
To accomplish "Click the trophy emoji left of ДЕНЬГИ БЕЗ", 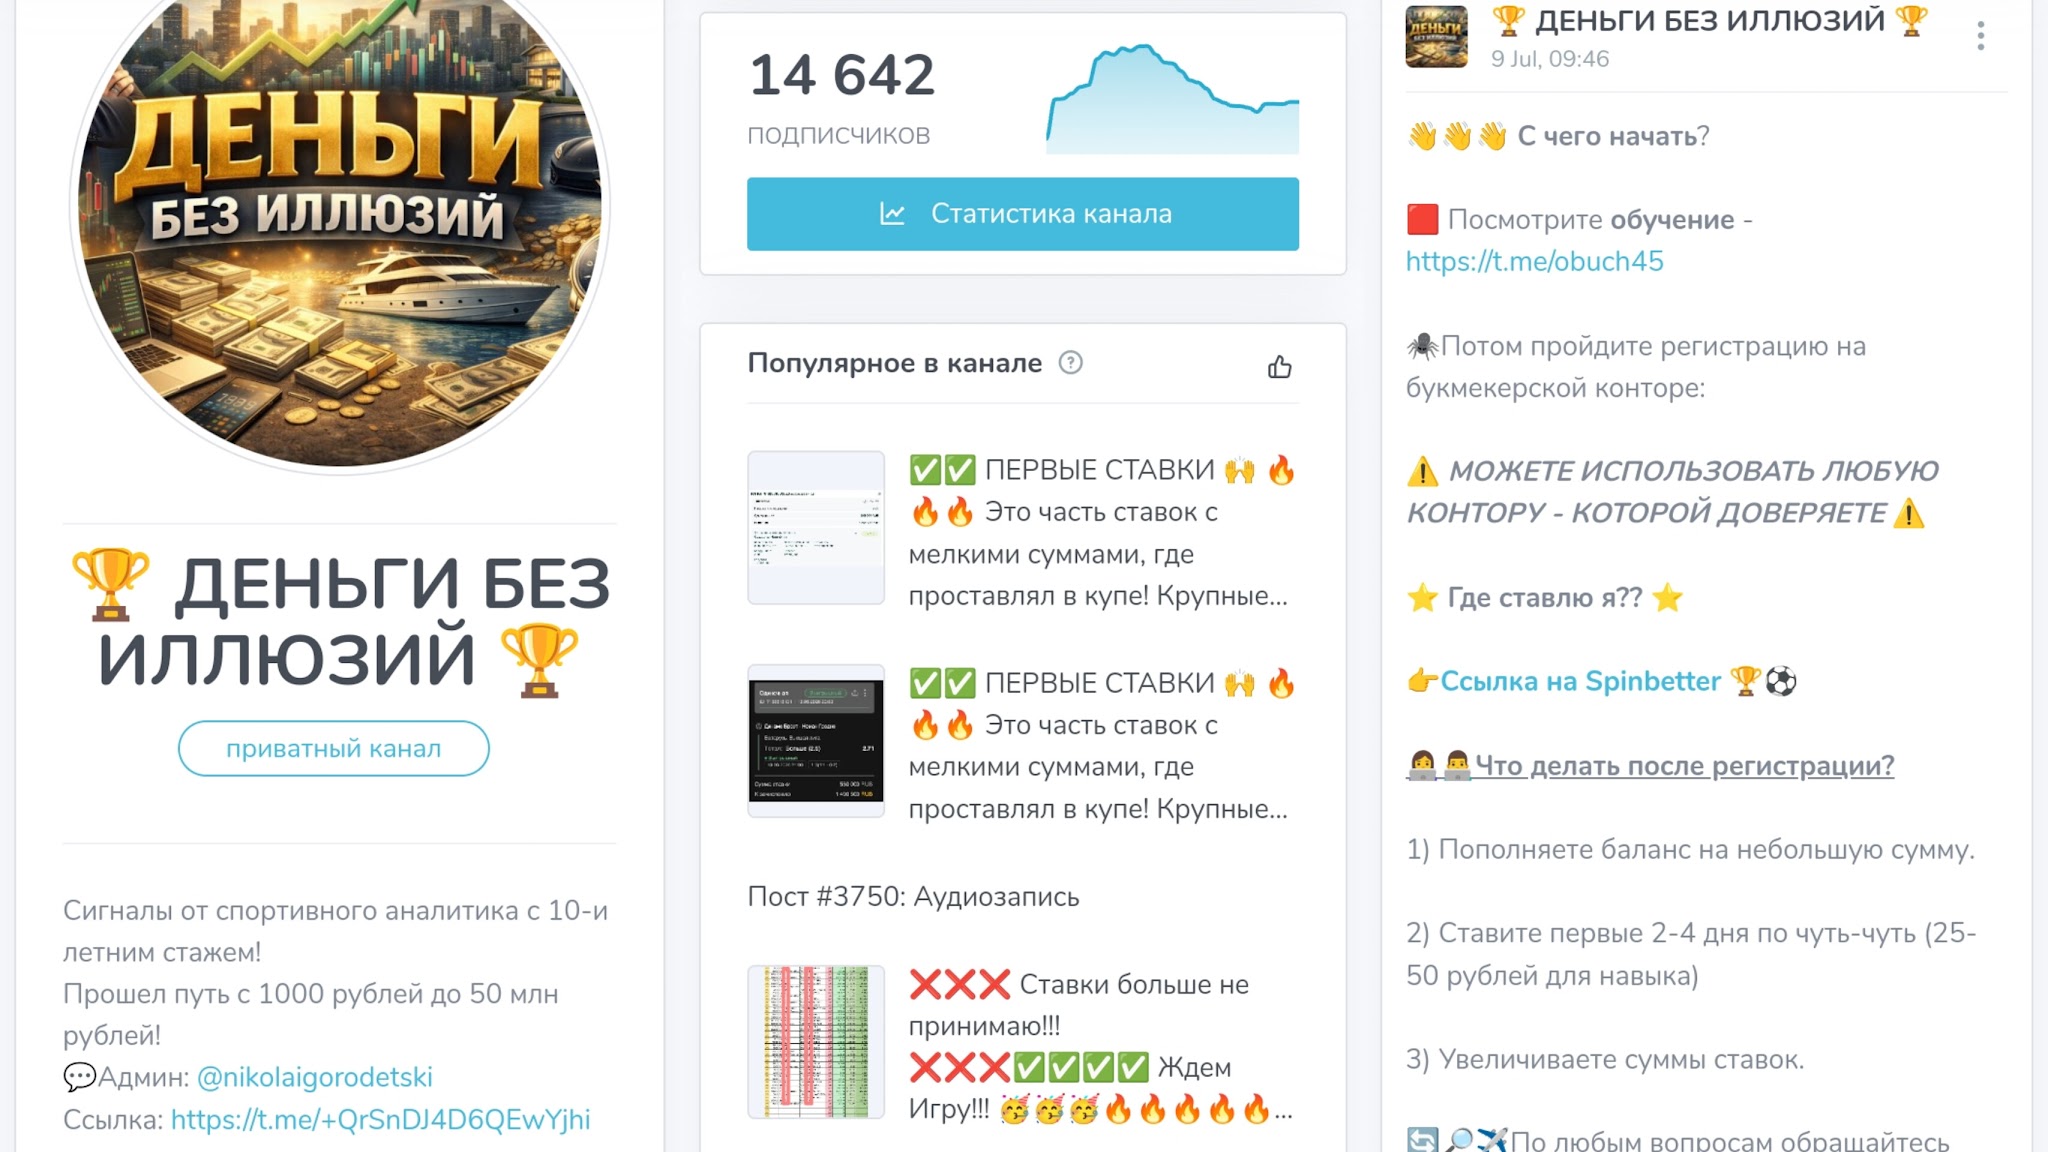I will 110,583.
